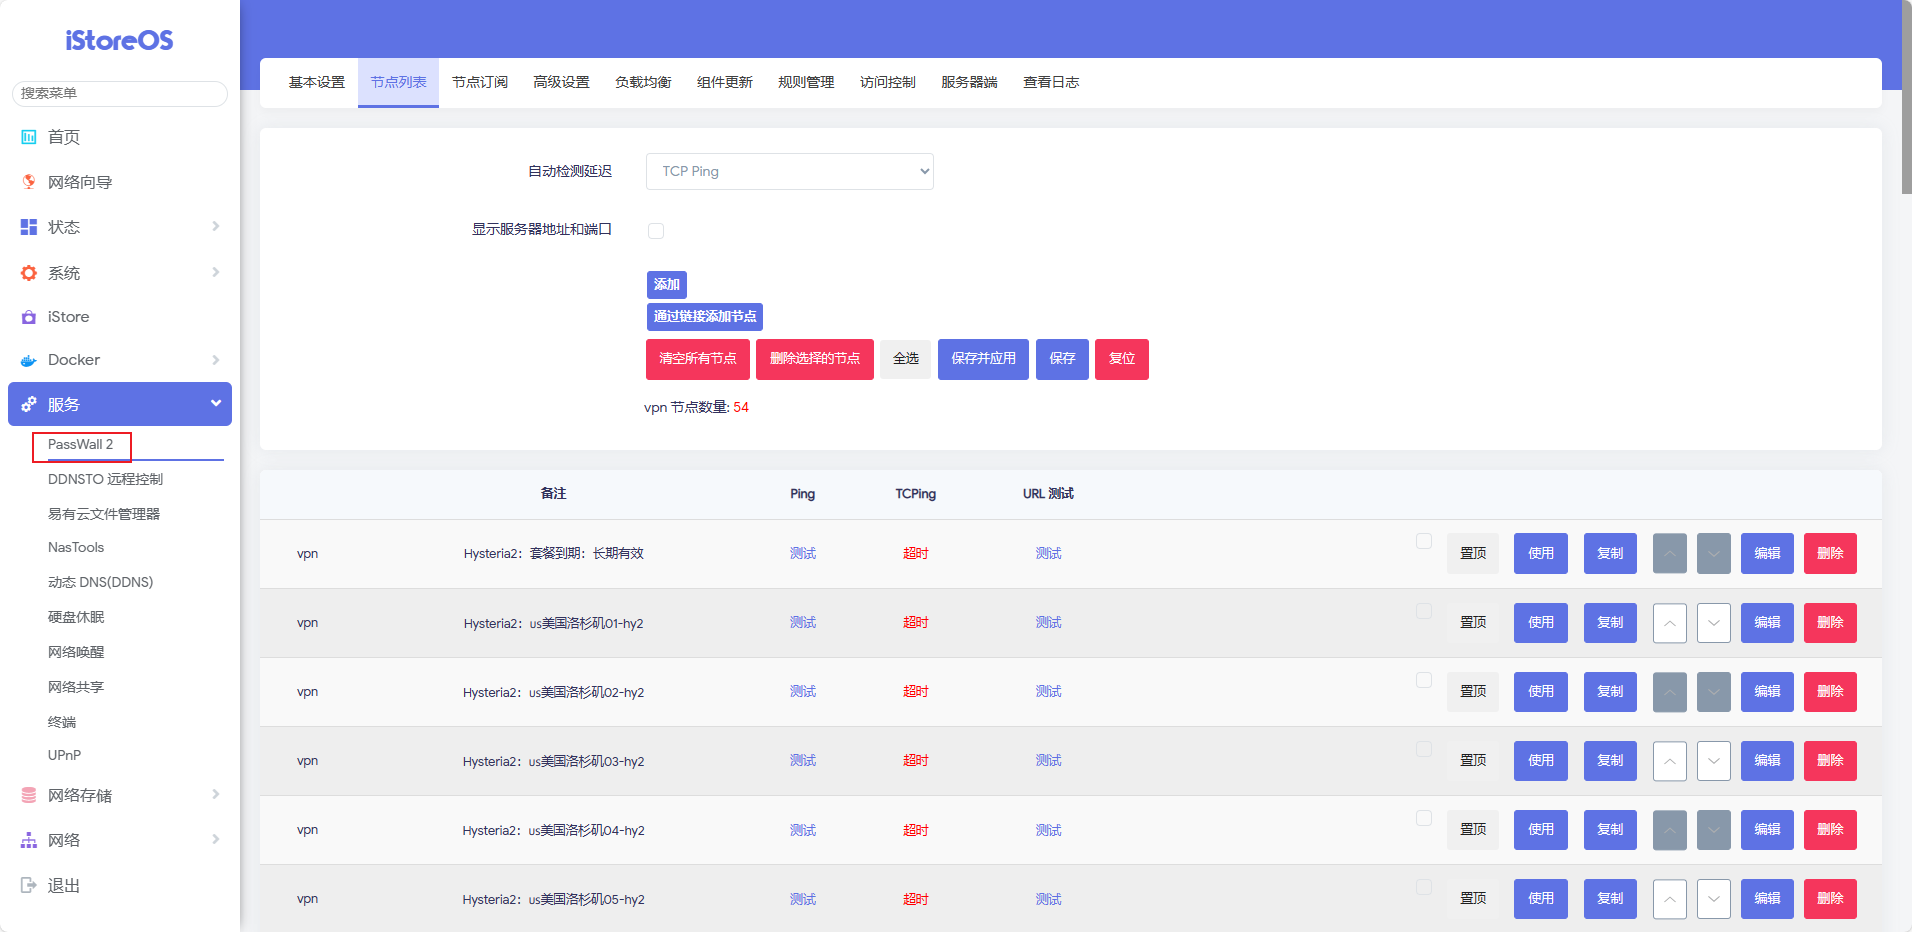The height and width of the screenshot is (932, 1912).
Task: Select the us美国洛杉矶02-hy2 node checkbox
Action: coord(1424,680)
